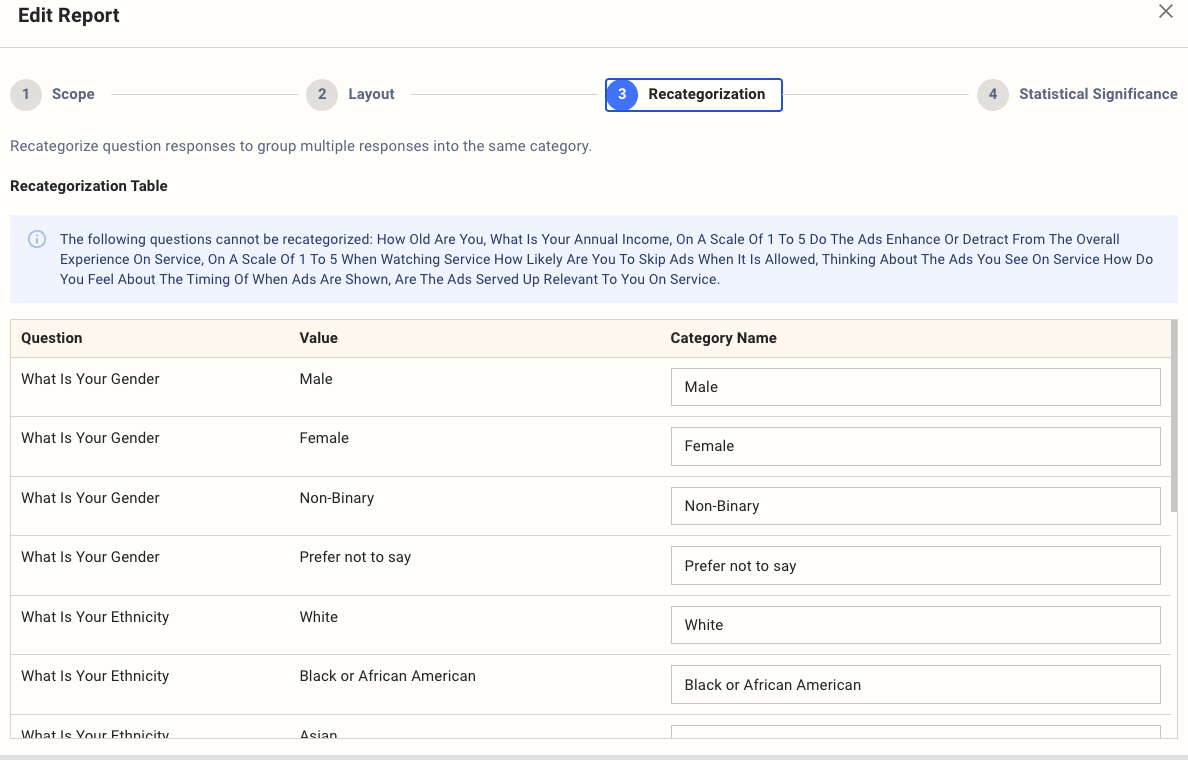This screenshot has width=1188, height=760.
Task: Stay on the Recategorization step
Action: point(707,94)
